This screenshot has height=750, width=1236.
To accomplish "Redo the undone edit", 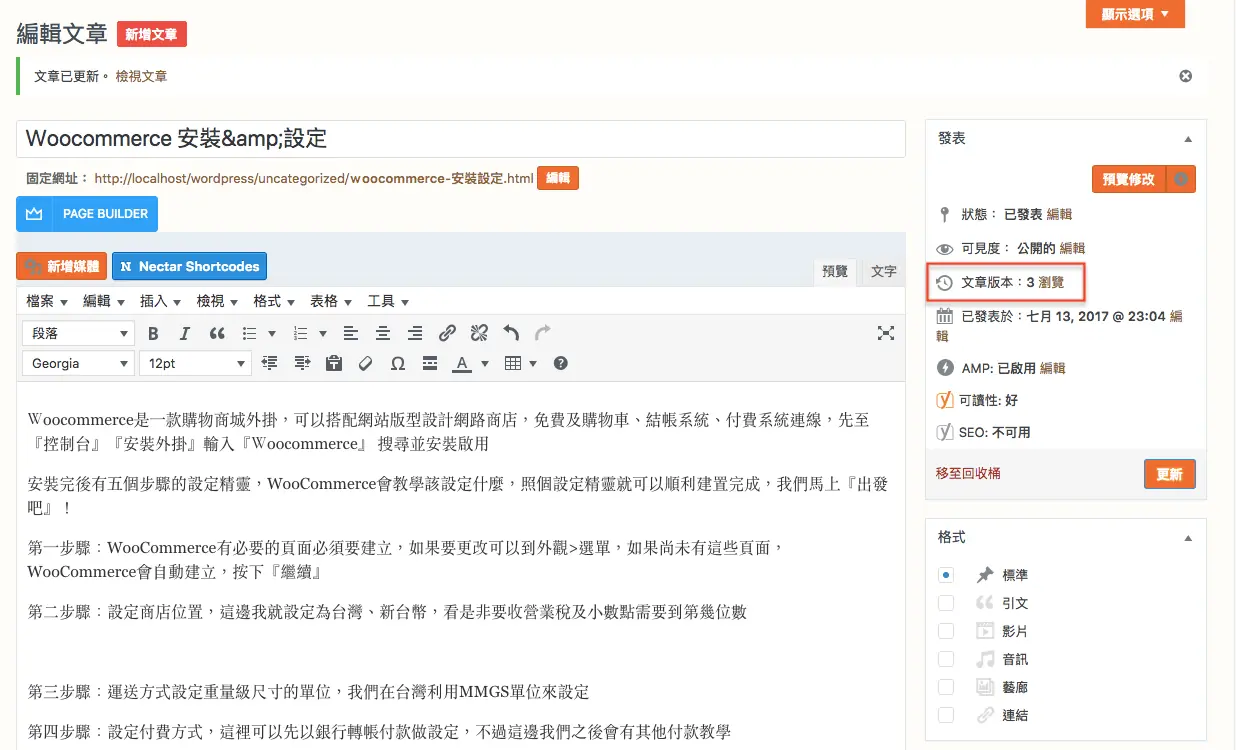I will point(542,333).
